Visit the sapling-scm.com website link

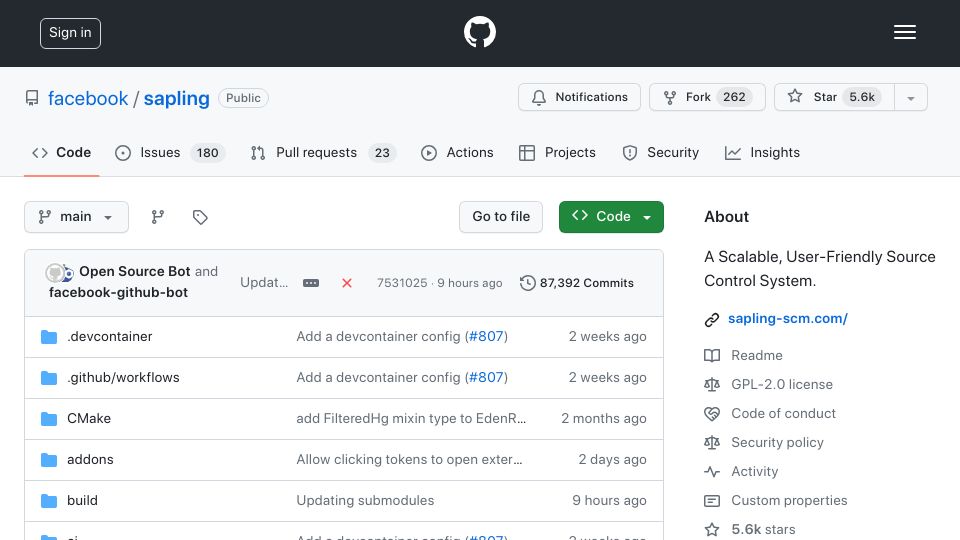tap(787, 318)
